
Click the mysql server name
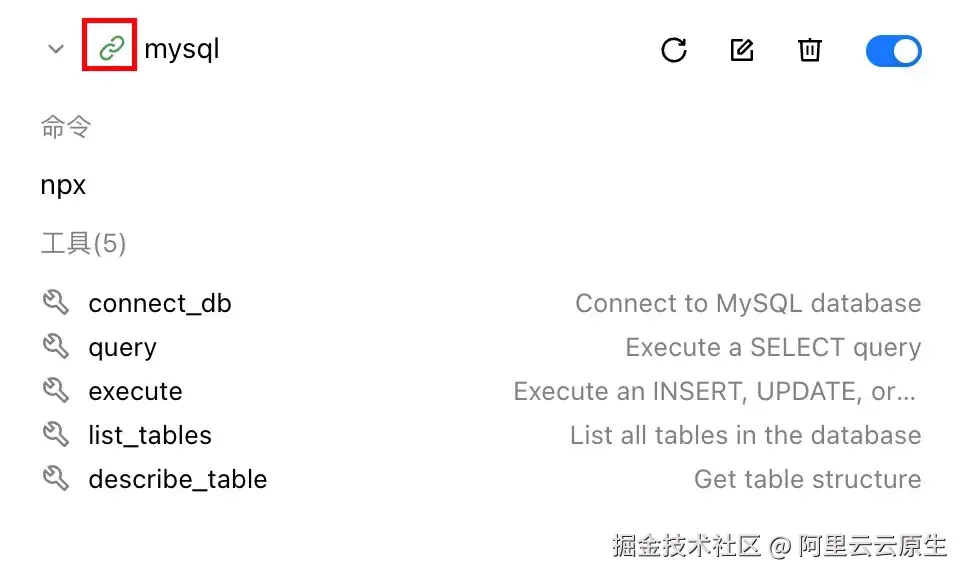[182, 49]
